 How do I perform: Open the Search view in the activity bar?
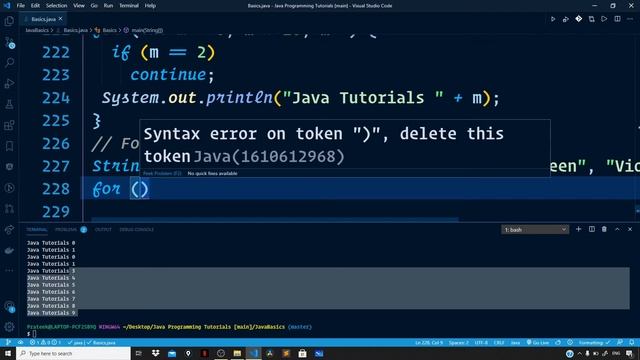coord(9,62)
